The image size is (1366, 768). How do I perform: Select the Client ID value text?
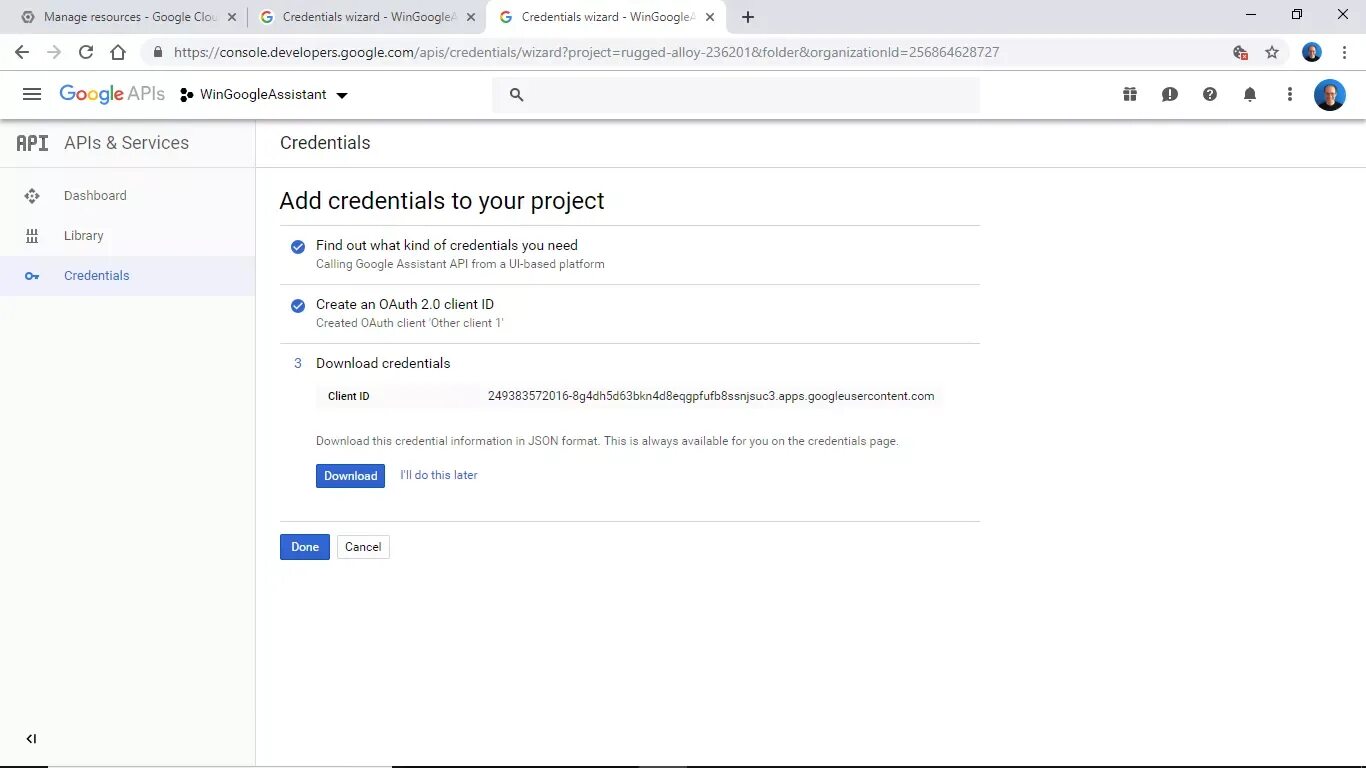pos(711,396)
